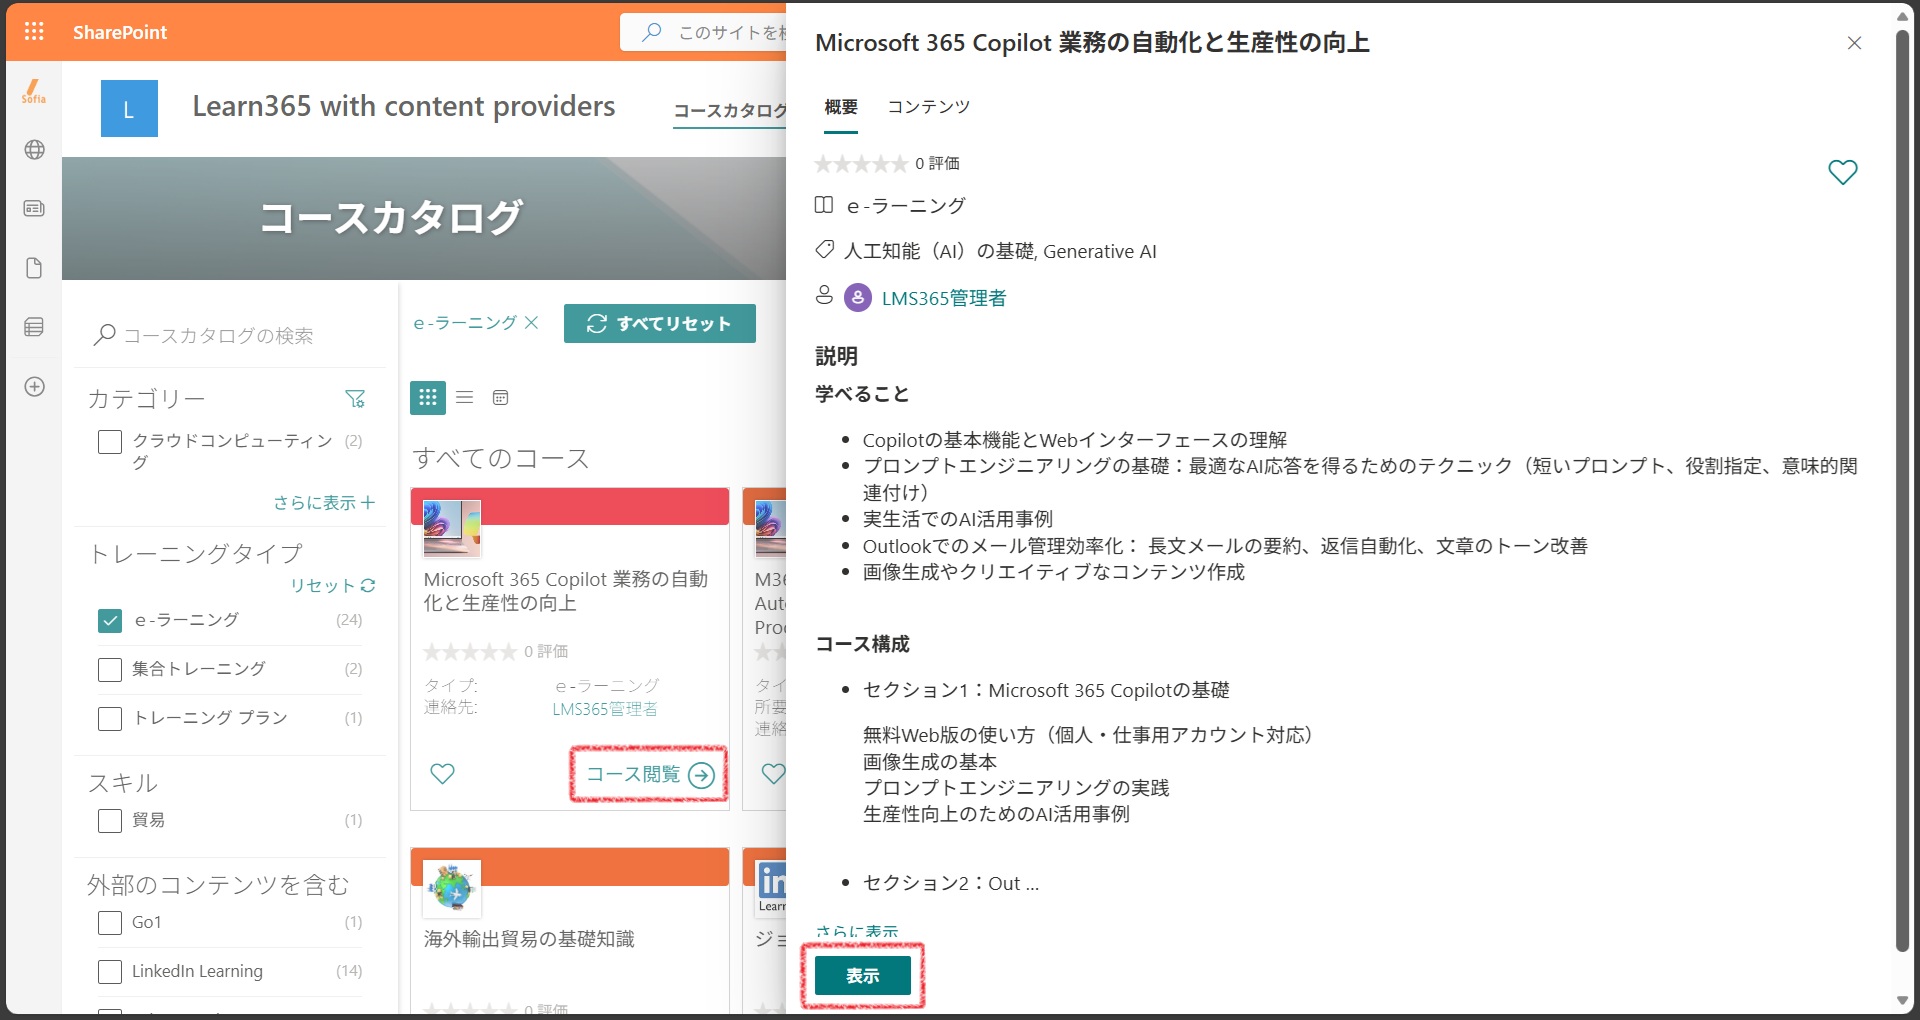Click the 学べること heading
The width and height of the screenshot is (1920, 1020).
point(862,394)
